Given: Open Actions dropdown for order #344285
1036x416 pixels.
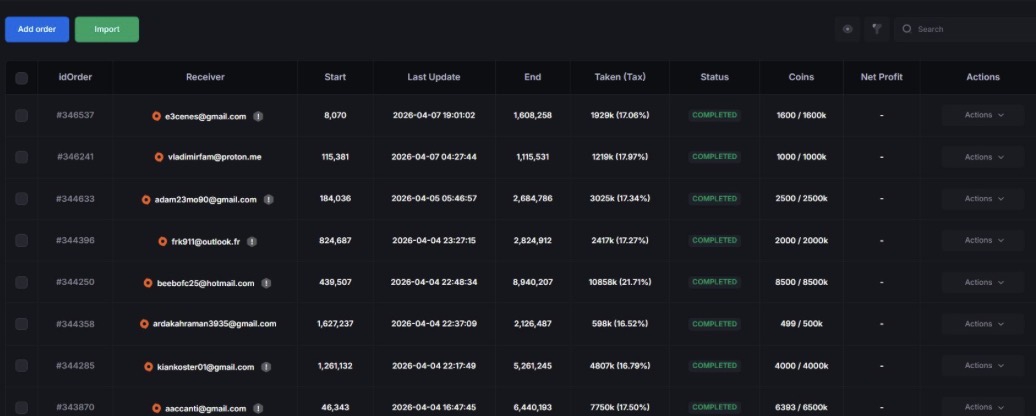Looking at the screenshot, I should 983,366.
